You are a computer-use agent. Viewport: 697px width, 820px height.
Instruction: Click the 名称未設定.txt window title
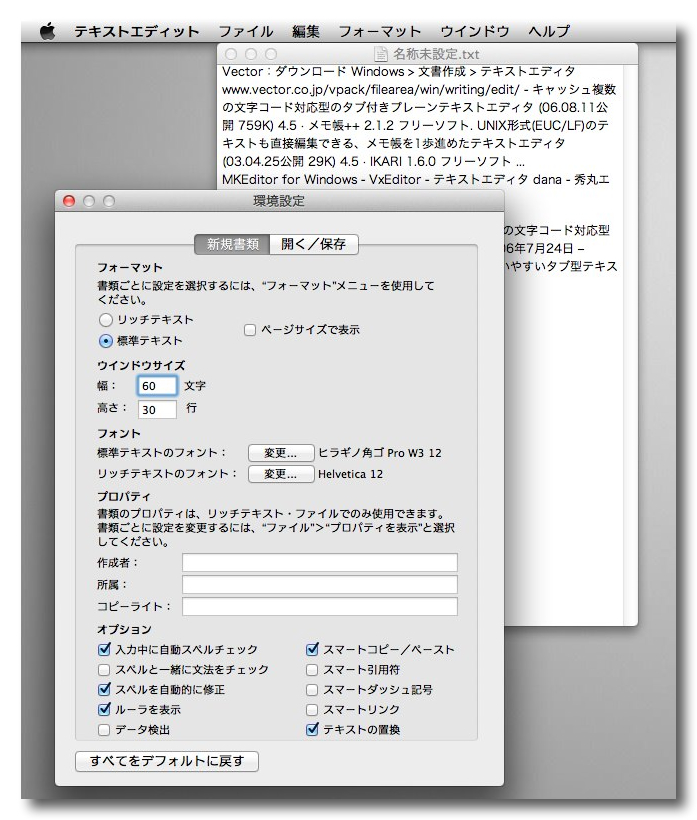point(436,54)
